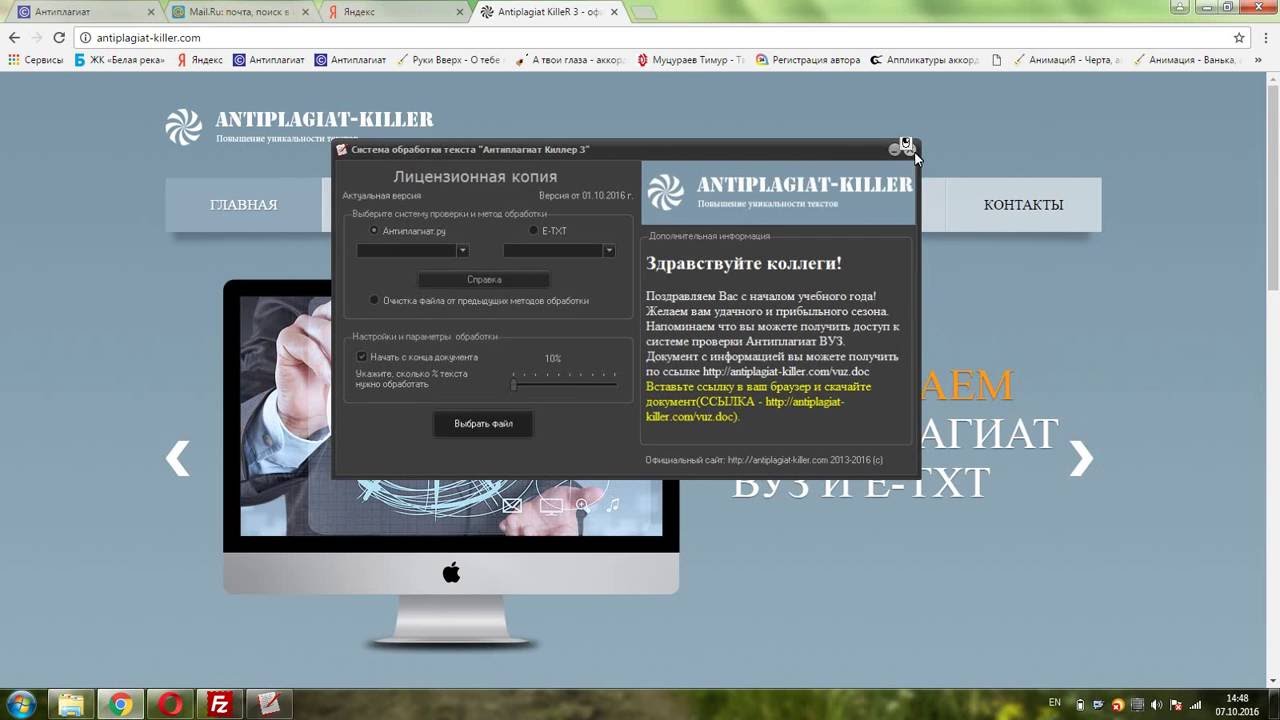Image resolution: width=1280 pixels, height=720 pixels.
Task: Minimize the Антиплагиат Киллер 3 window
Action: click(894, 150)
